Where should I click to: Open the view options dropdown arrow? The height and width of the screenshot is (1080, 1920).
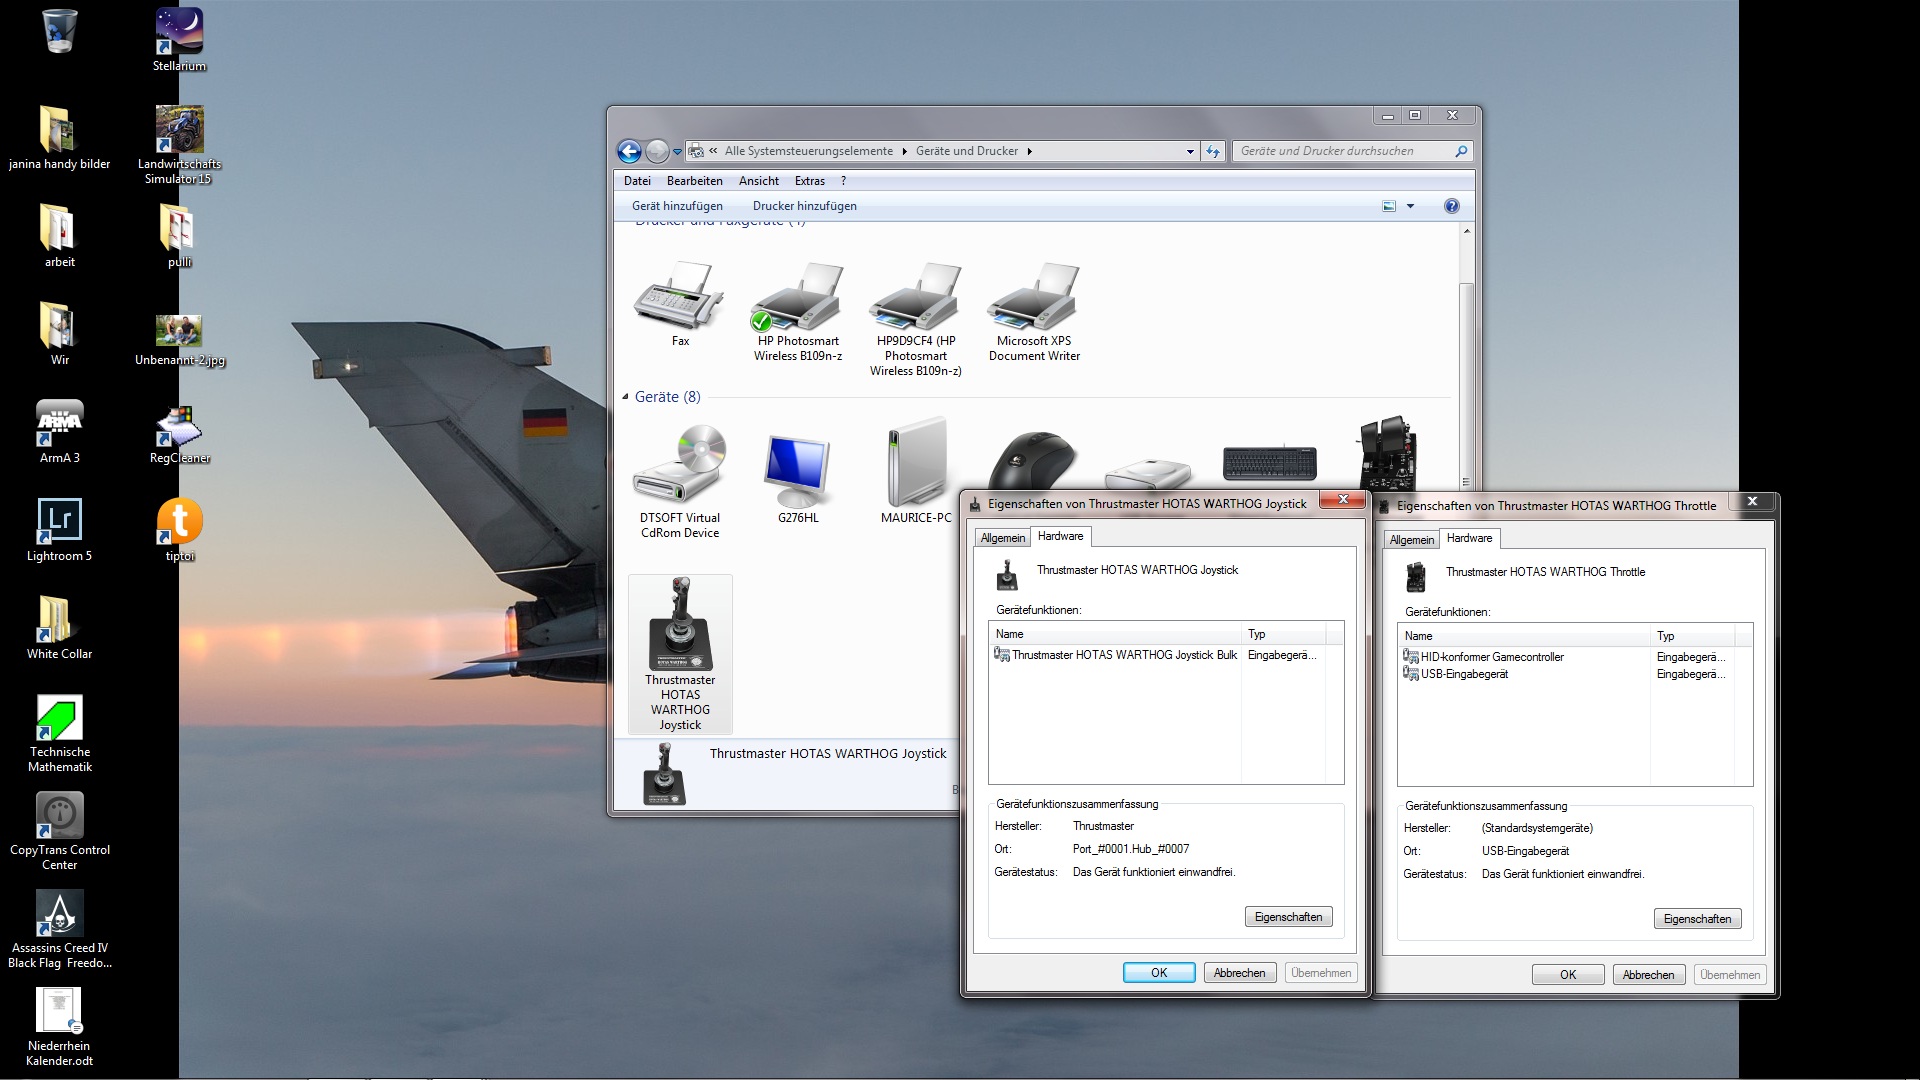coord(1411,206)
